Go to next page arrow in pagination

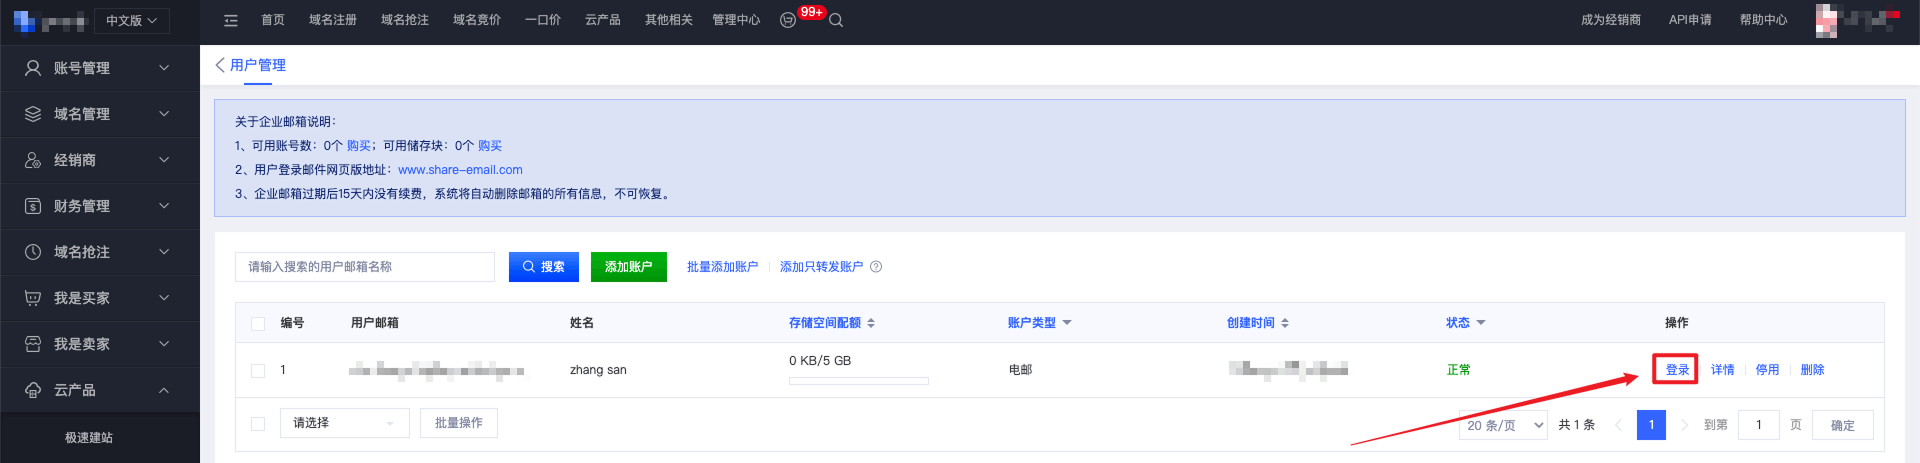tap(1684, 425)
